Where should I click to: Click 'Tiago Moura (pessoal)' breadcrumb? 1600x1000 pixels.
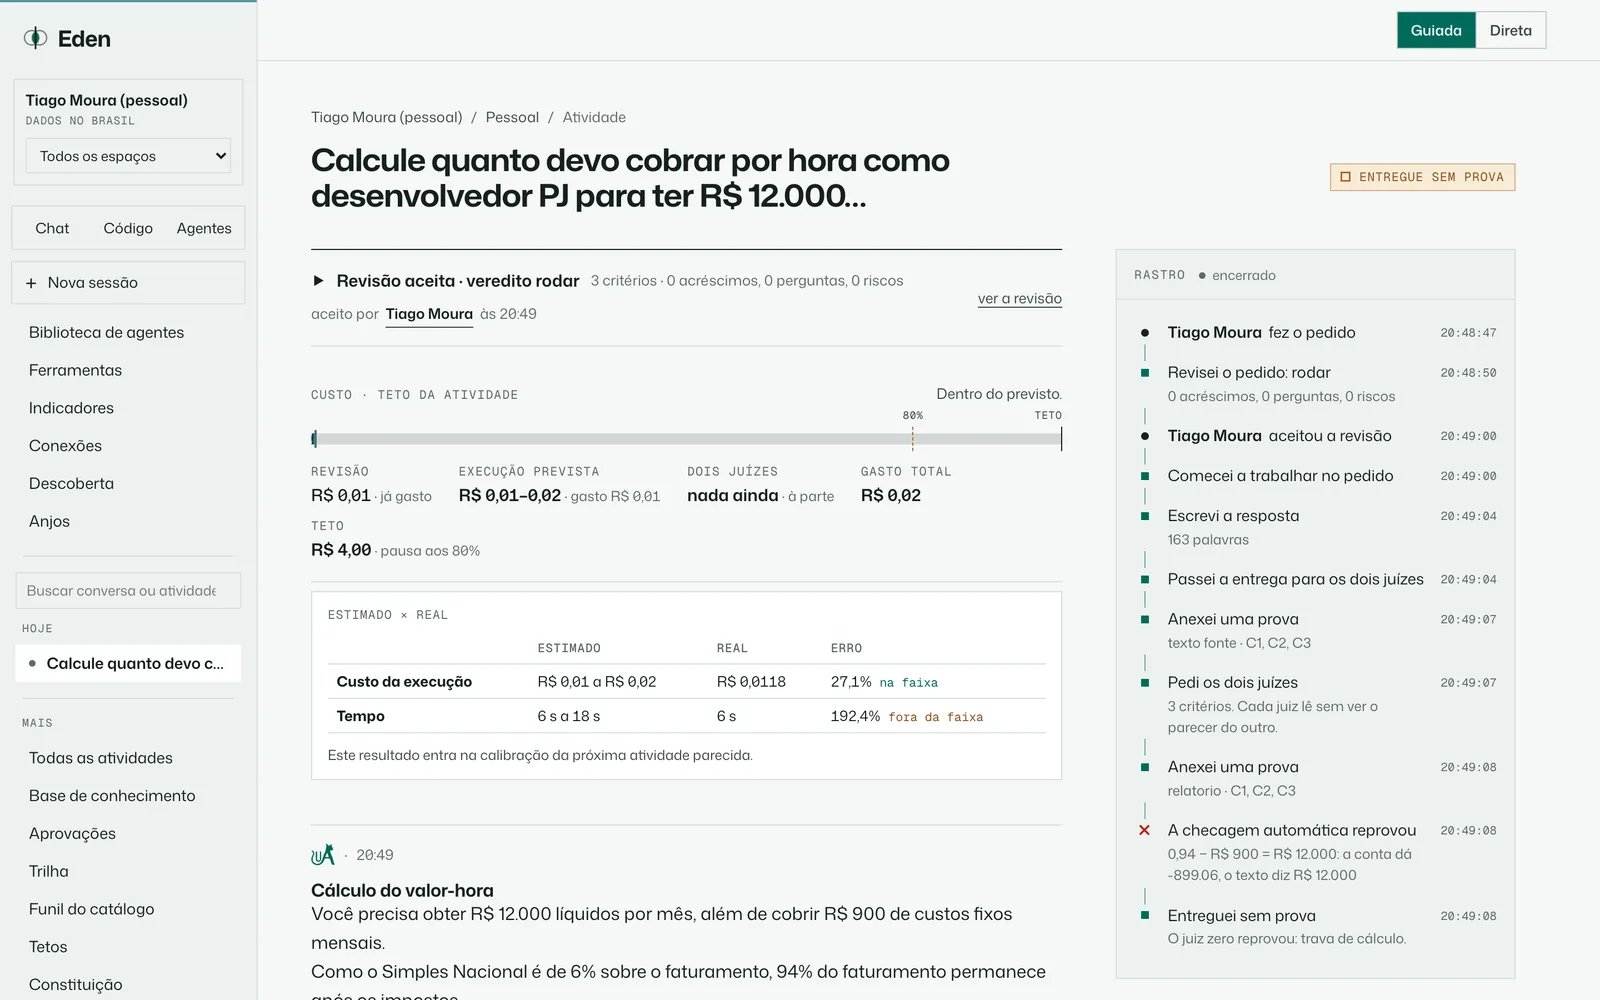[387, 117]
